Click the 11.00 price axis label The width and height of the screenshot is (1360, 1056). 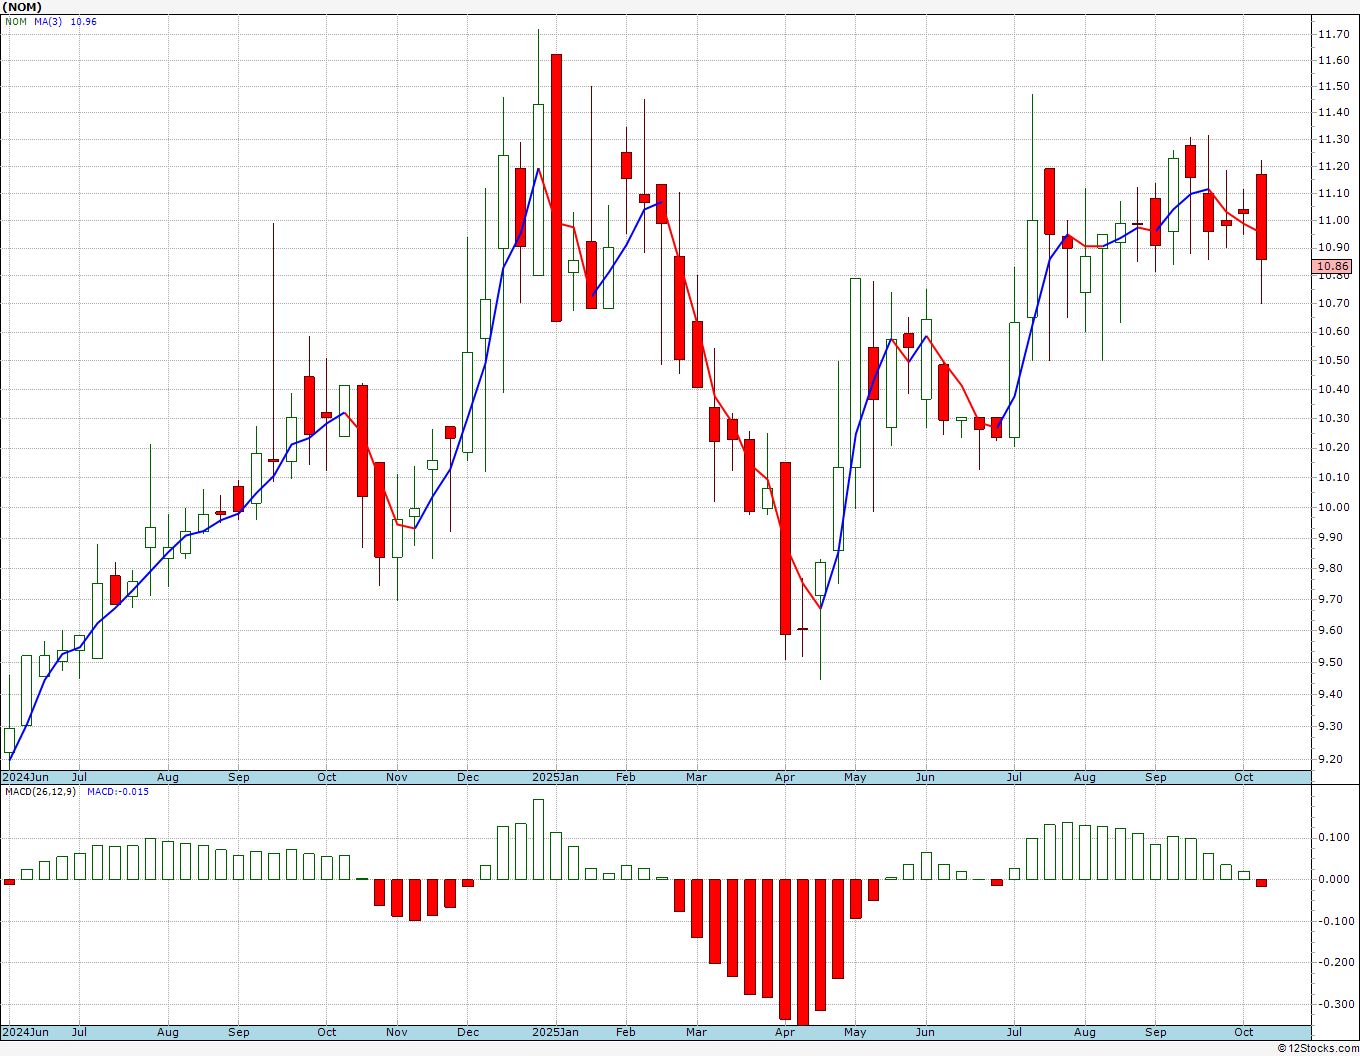[1334, 220]
